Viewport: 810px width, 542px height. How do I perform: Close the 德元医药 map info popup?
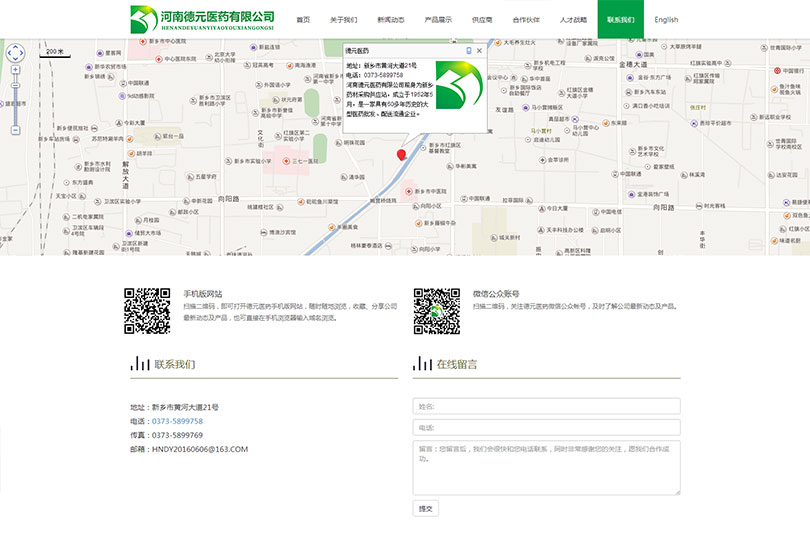pos(479,50)
